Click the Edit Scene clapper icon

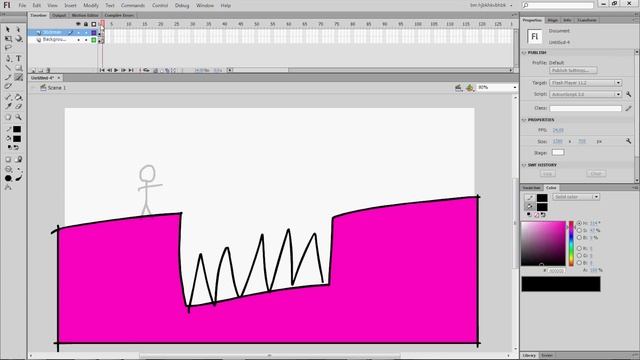459,88
